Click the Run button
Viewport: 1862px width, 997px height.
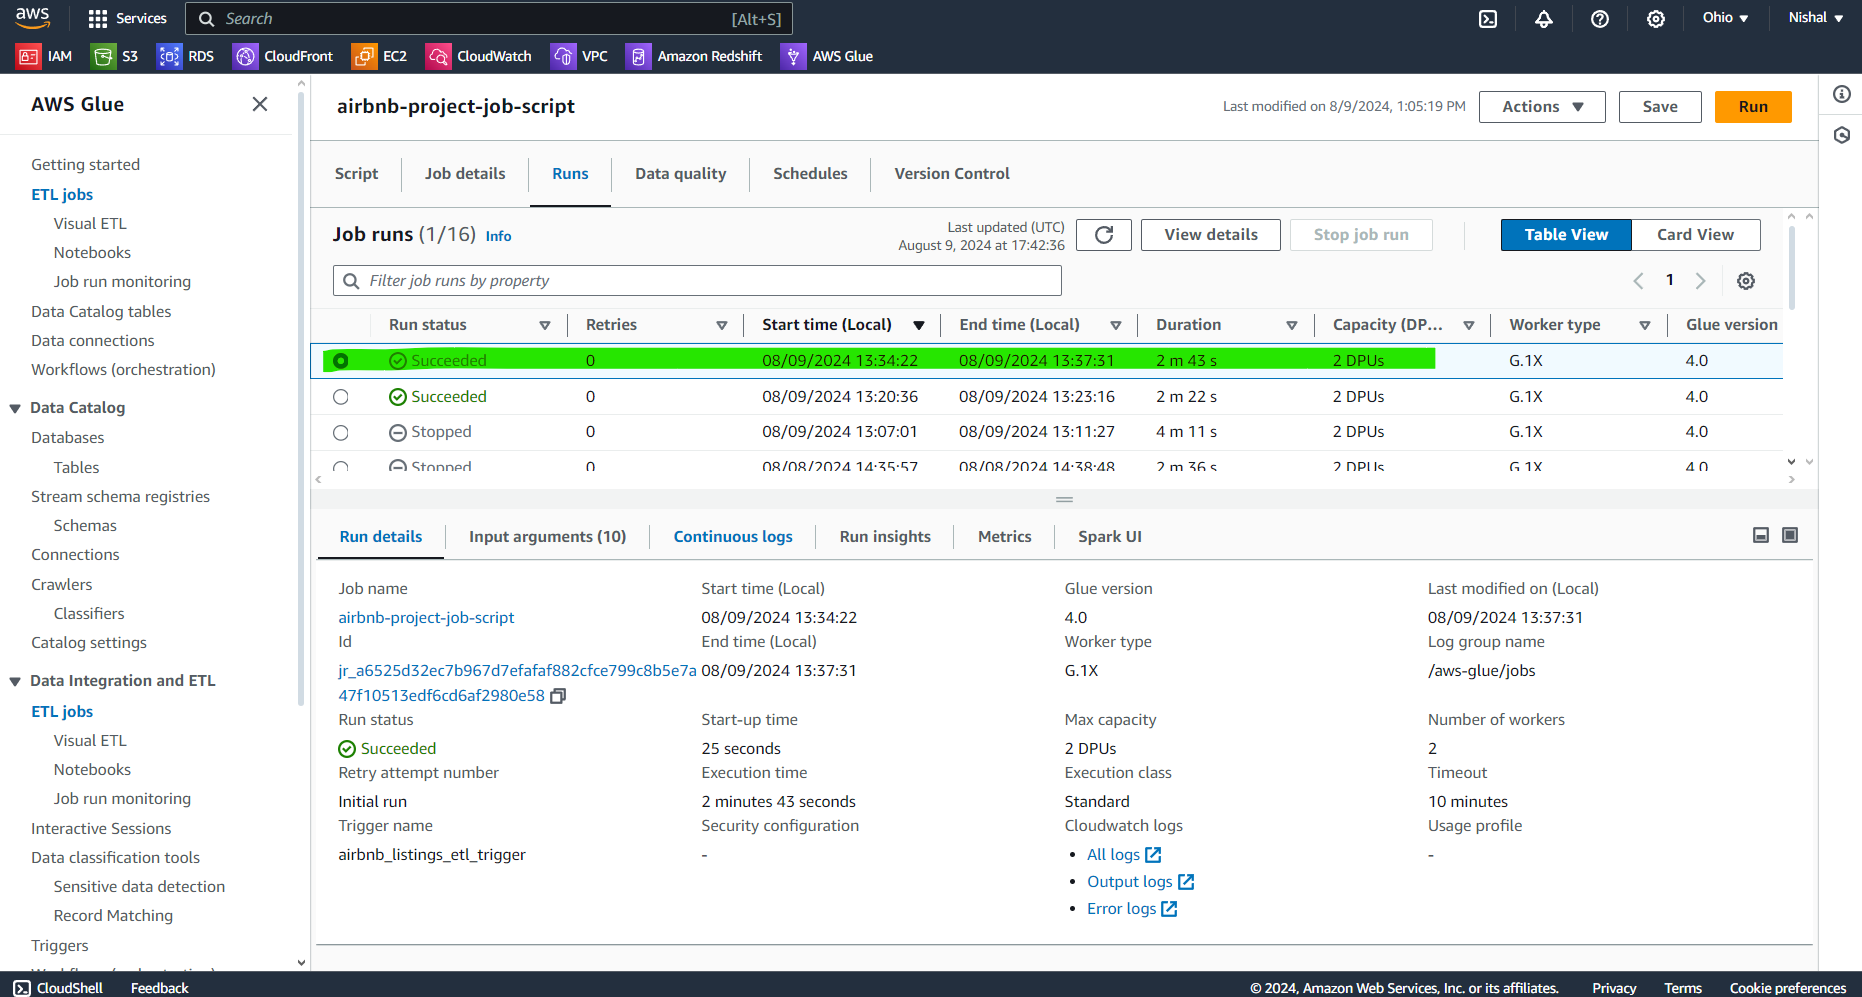(x=1753, y=107)
